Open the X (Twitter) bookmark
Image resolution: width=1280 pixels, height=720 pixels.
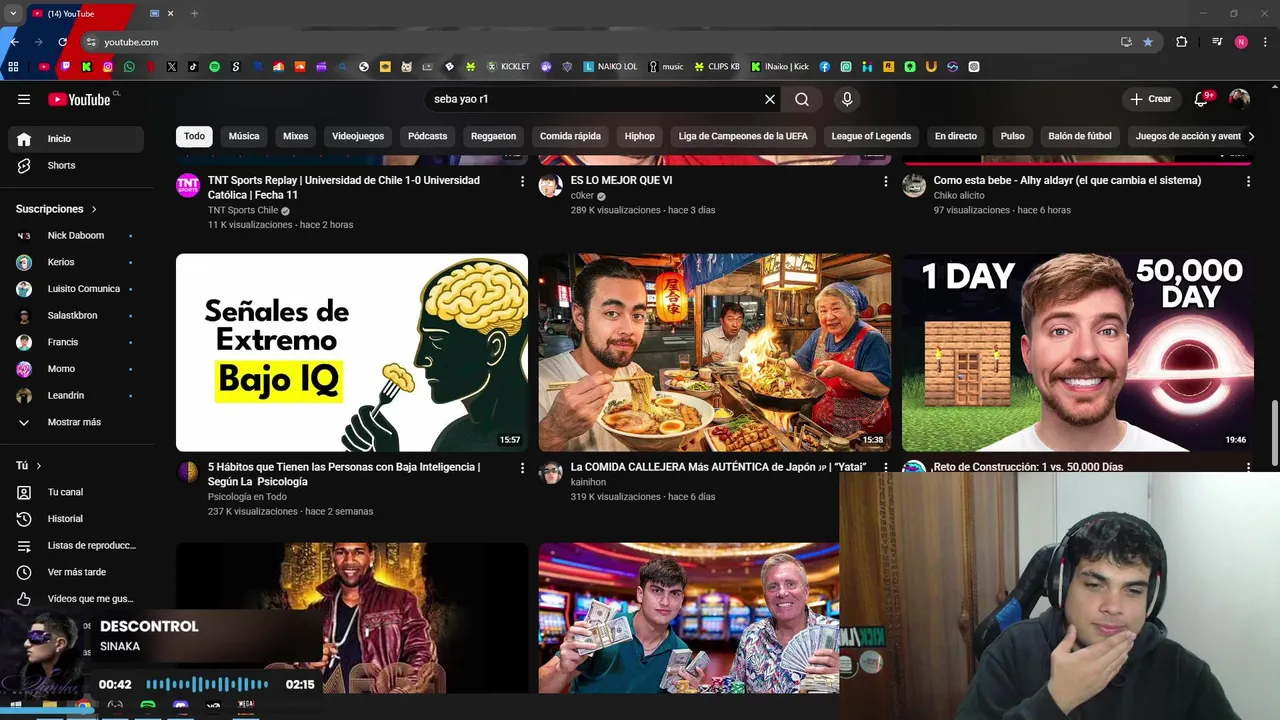point(172,67)
